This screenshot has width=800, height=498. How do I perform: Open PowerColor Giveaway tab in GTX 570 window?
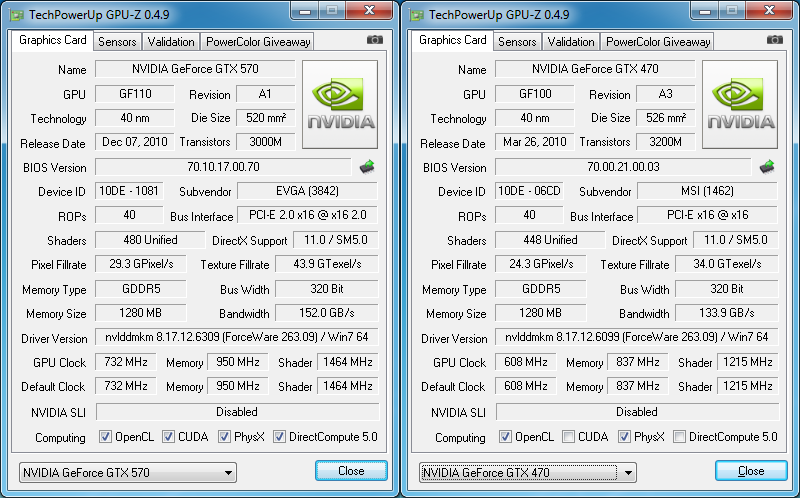258,42
